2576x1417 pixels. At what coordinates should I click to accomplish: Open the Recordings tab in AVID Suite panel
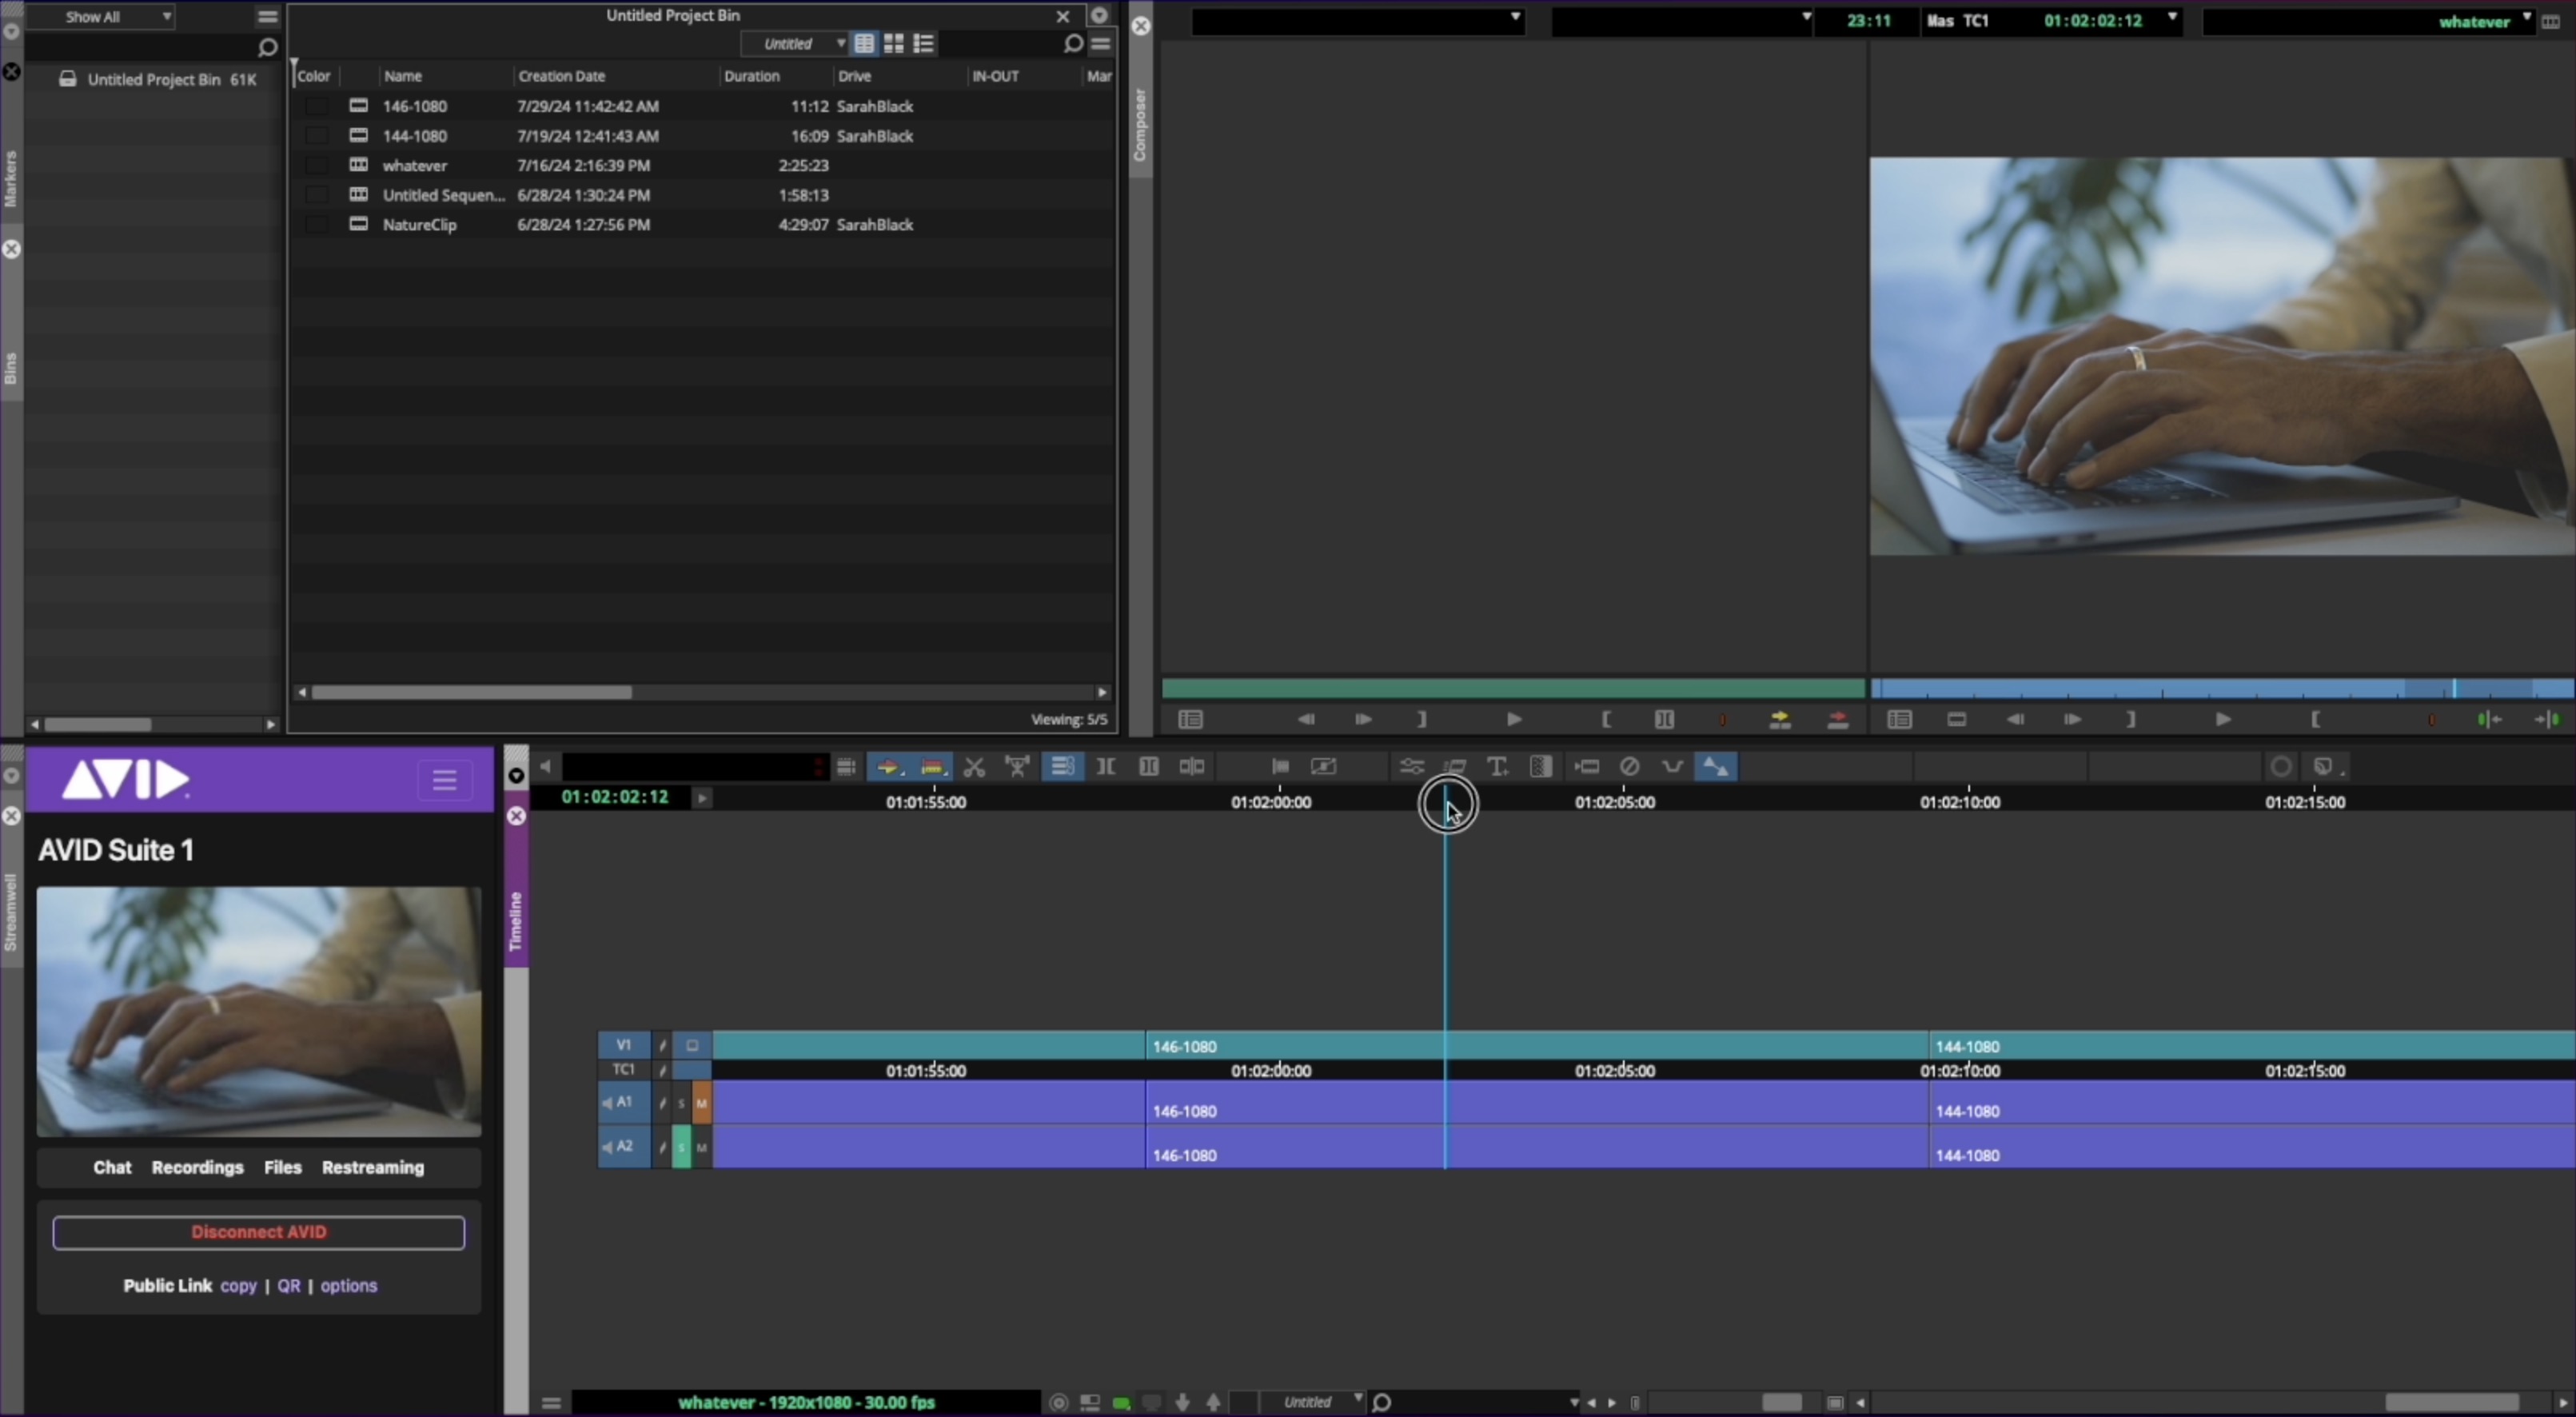(x=197, y=1167)
